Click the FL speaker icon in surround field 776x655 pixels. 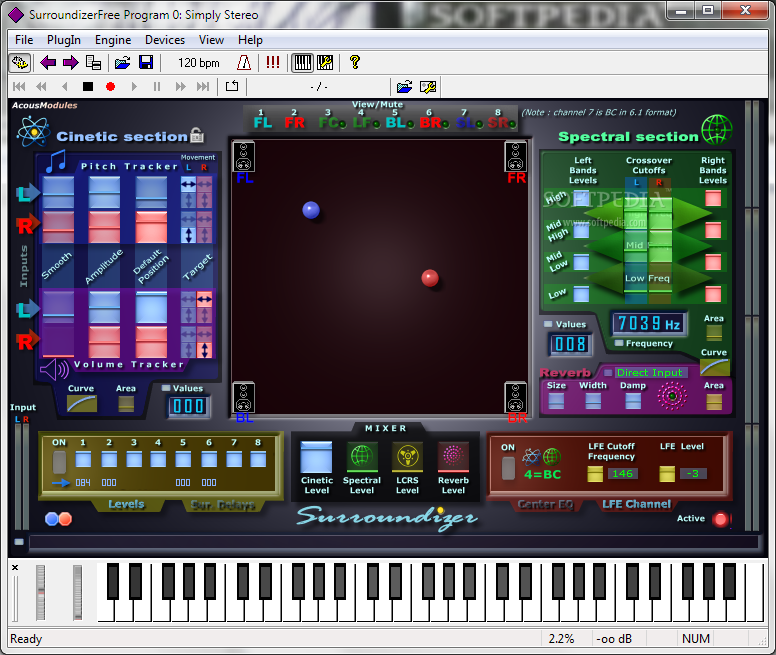tap(243, 157)
